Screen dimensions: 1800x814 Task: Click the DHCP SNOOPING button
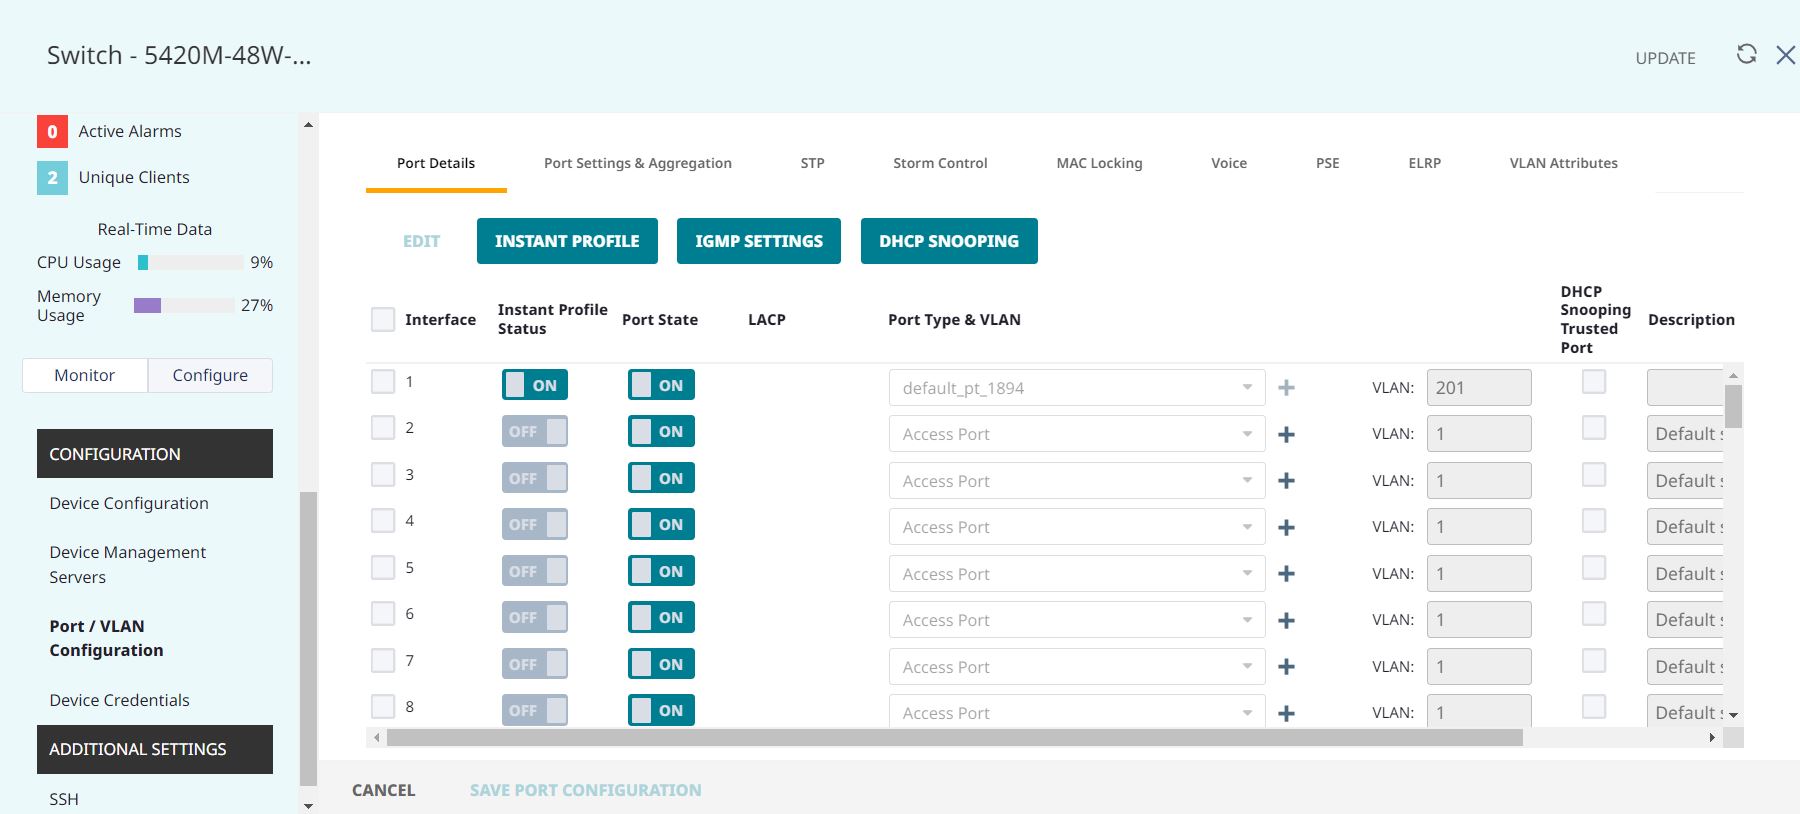948,241
